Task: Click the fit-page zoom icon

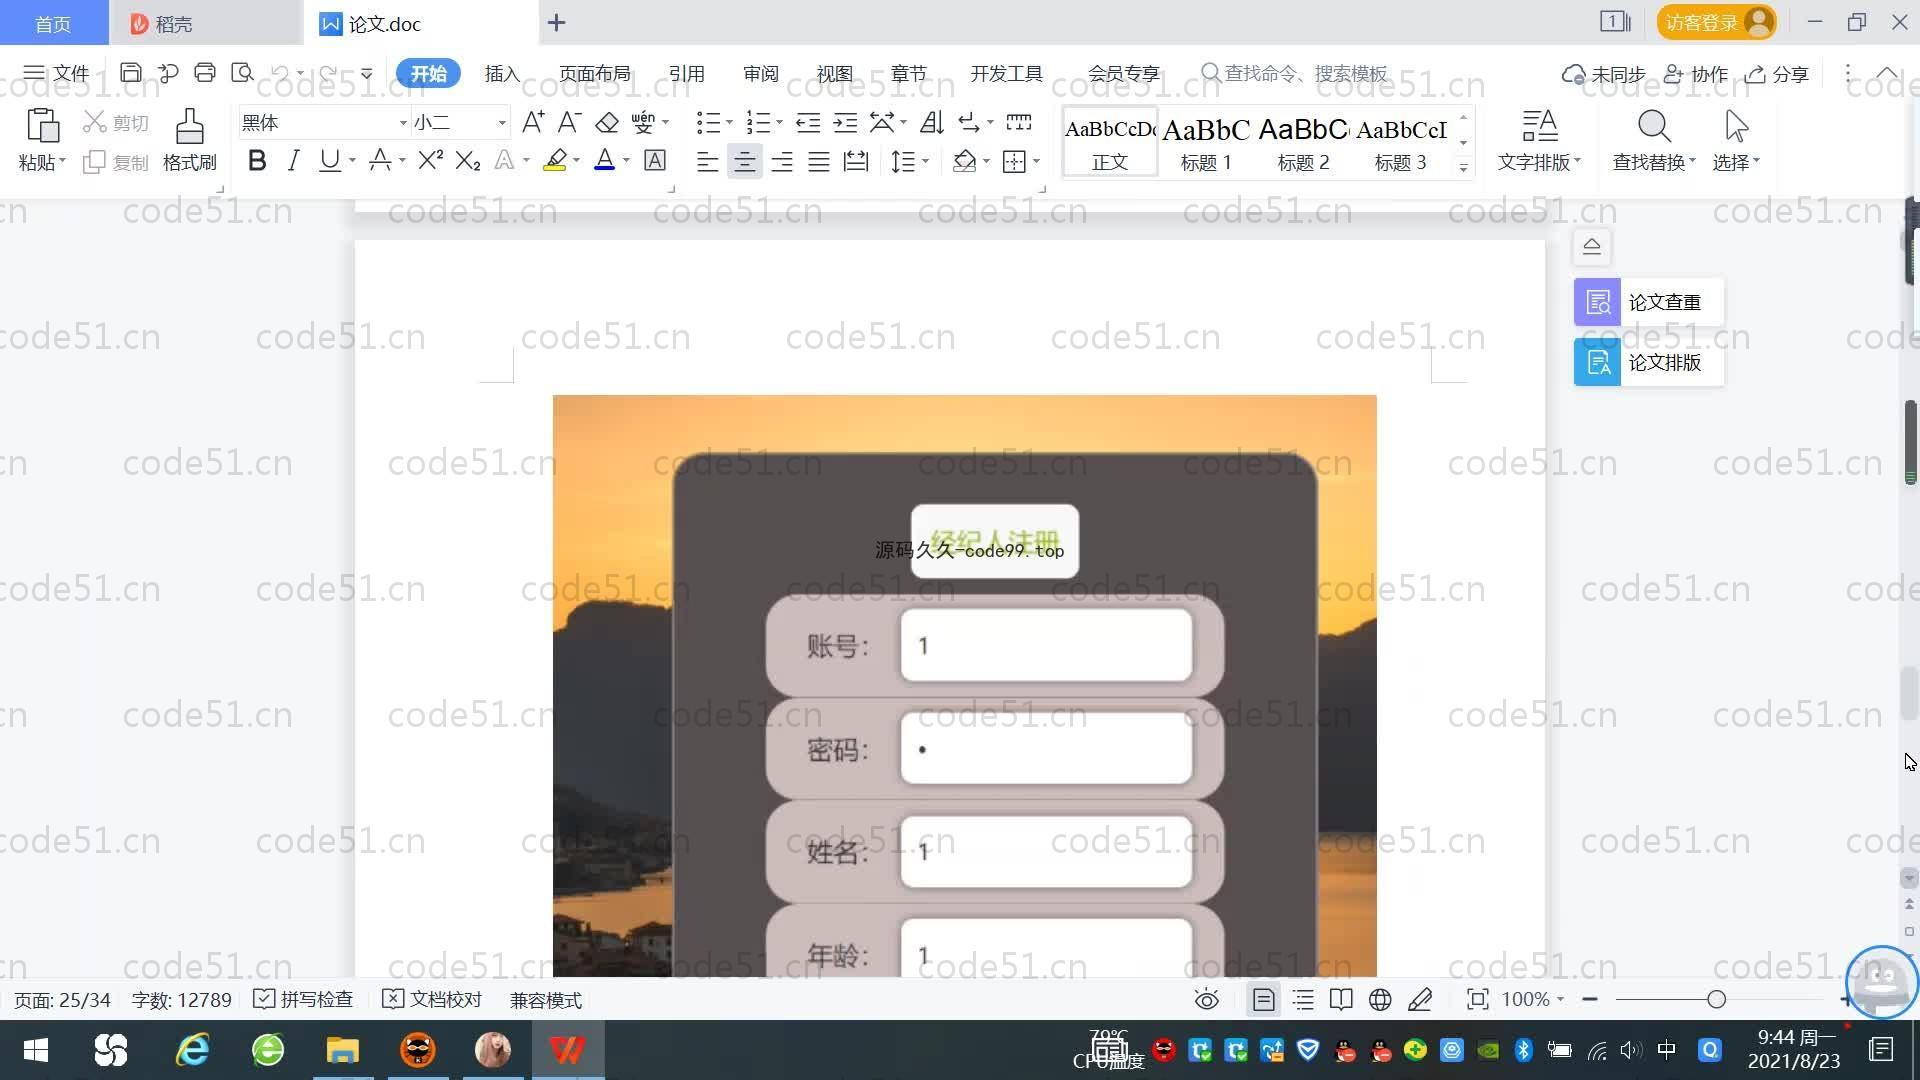Action: (x=1477, y=1000)
